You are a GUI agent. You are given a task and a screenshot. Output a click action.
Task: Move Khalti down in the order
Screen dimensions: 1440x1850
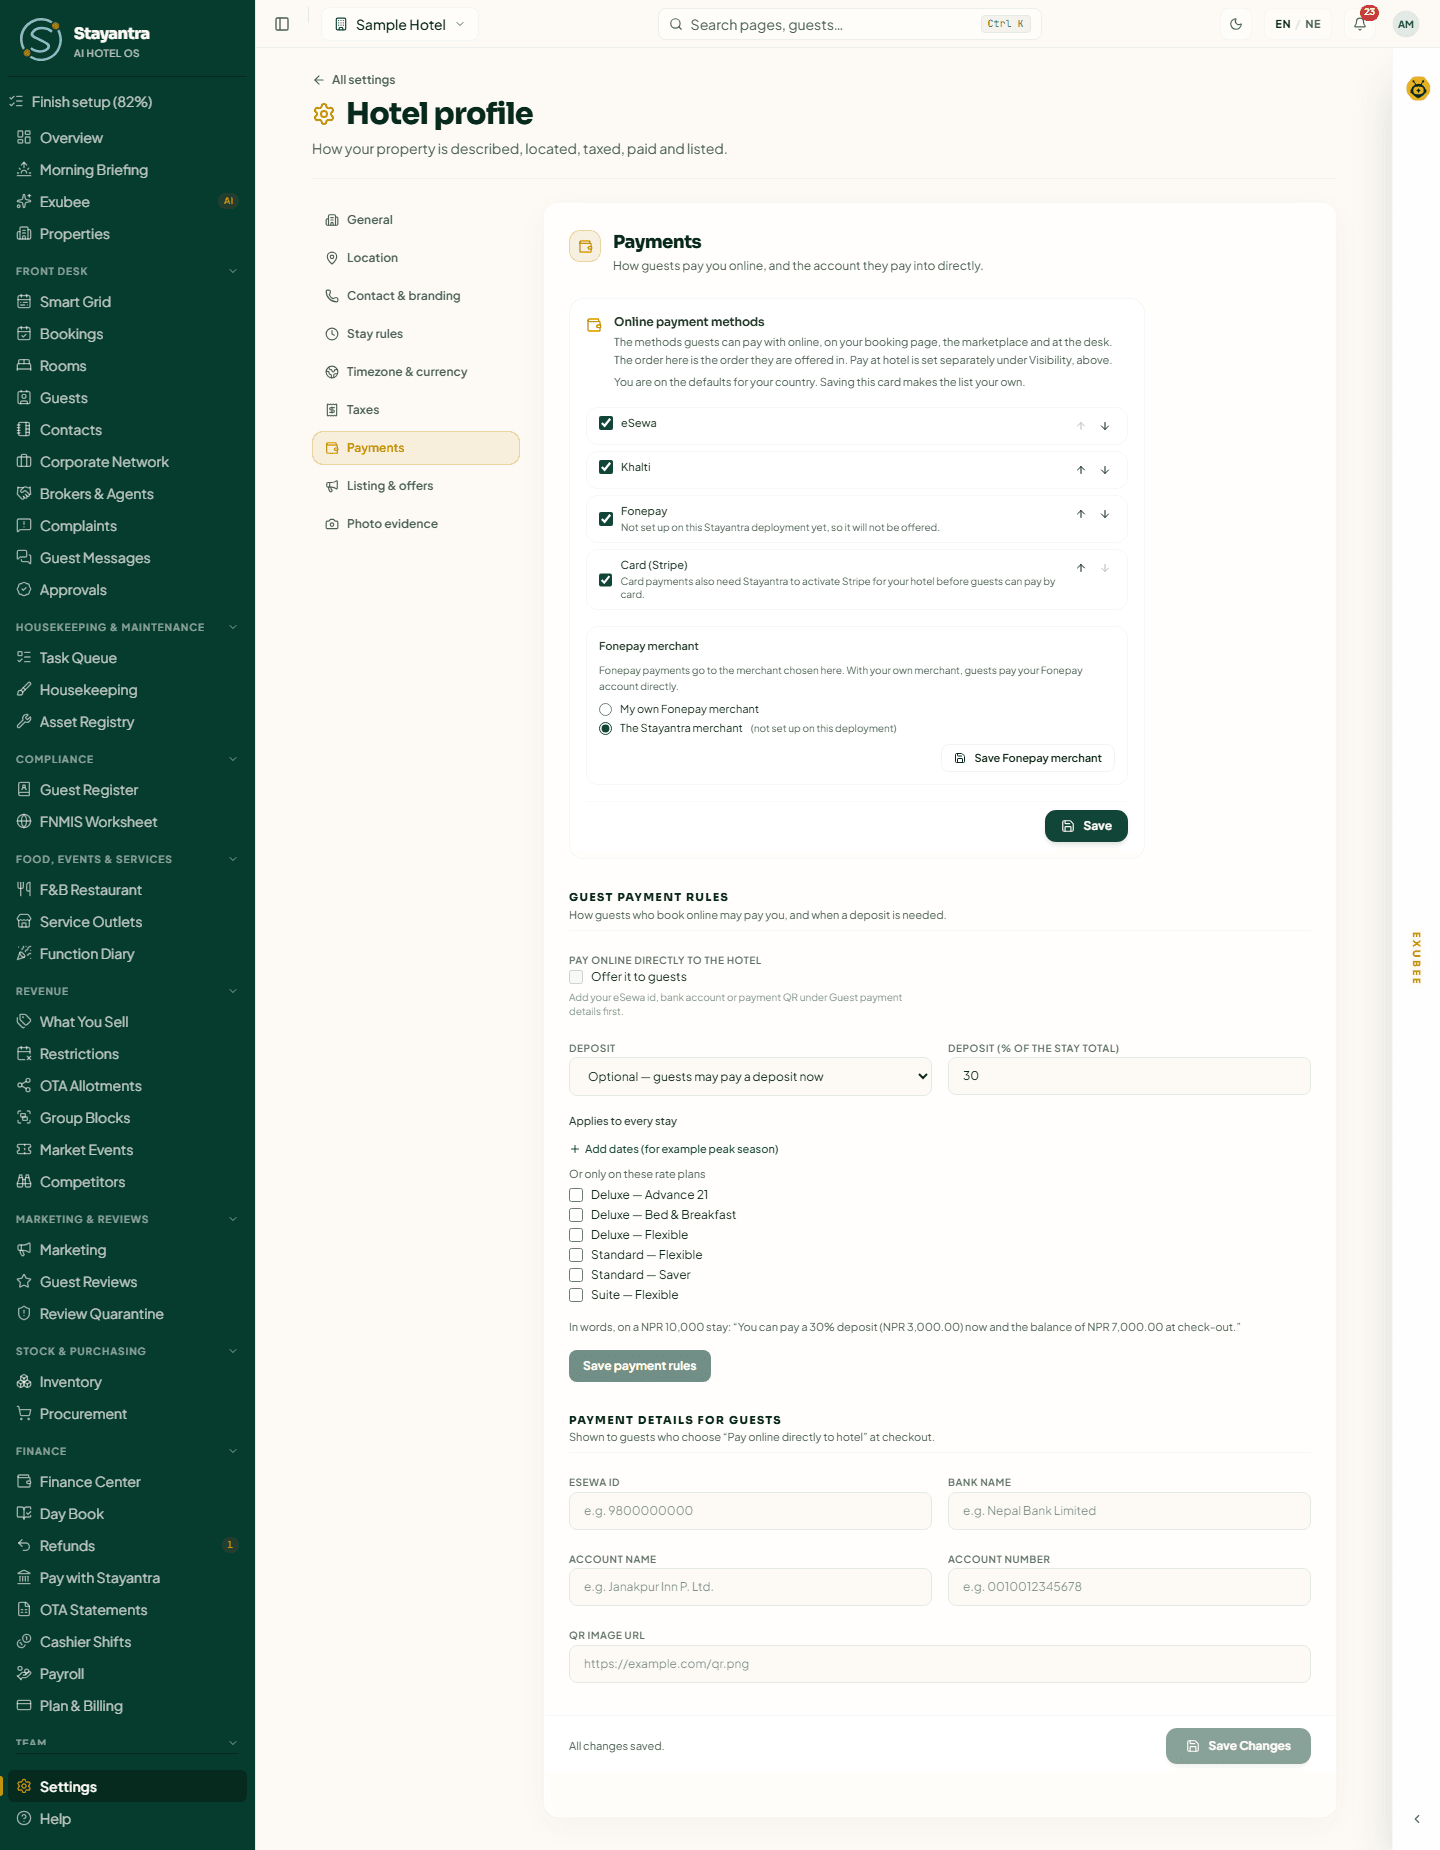(x=1105, y=470)
